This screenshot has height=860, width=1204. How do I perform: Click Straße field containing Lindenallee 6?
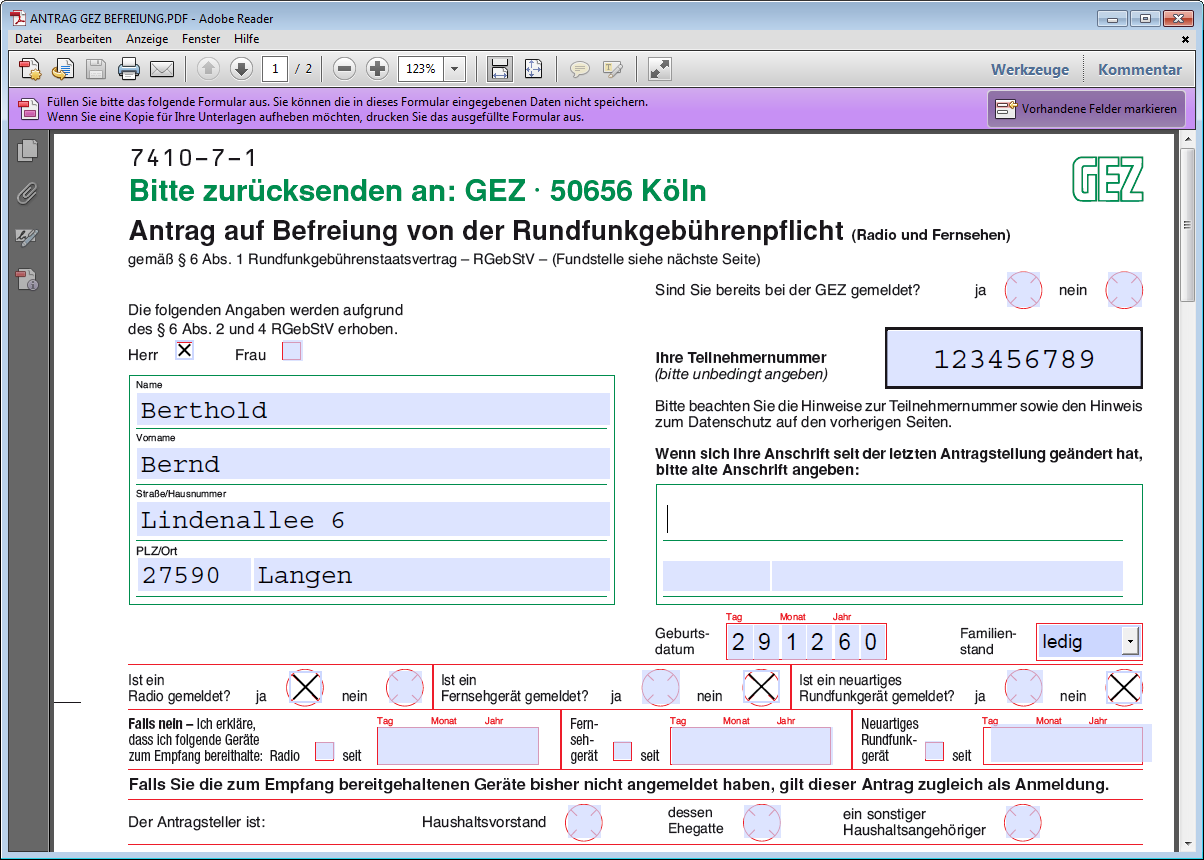[x=373, y=520]
